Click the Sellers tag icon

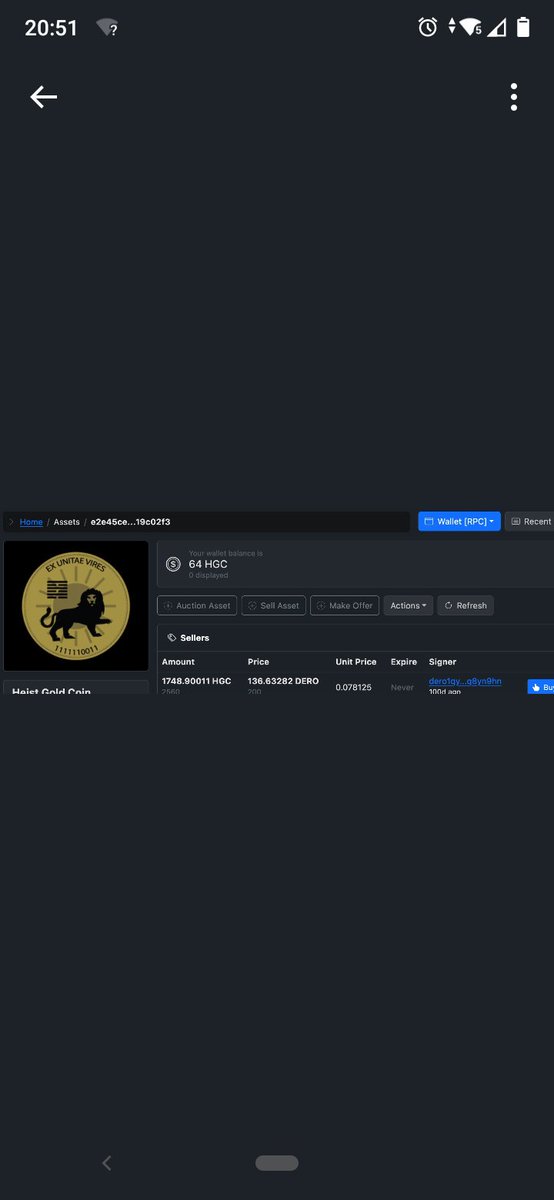point(172,637)
